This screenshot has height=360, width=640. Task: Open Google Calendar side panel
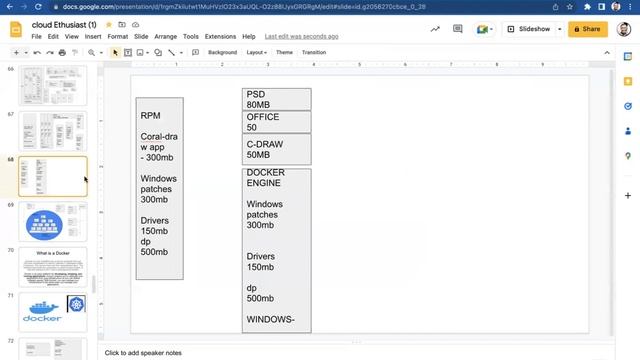(628, 57)
